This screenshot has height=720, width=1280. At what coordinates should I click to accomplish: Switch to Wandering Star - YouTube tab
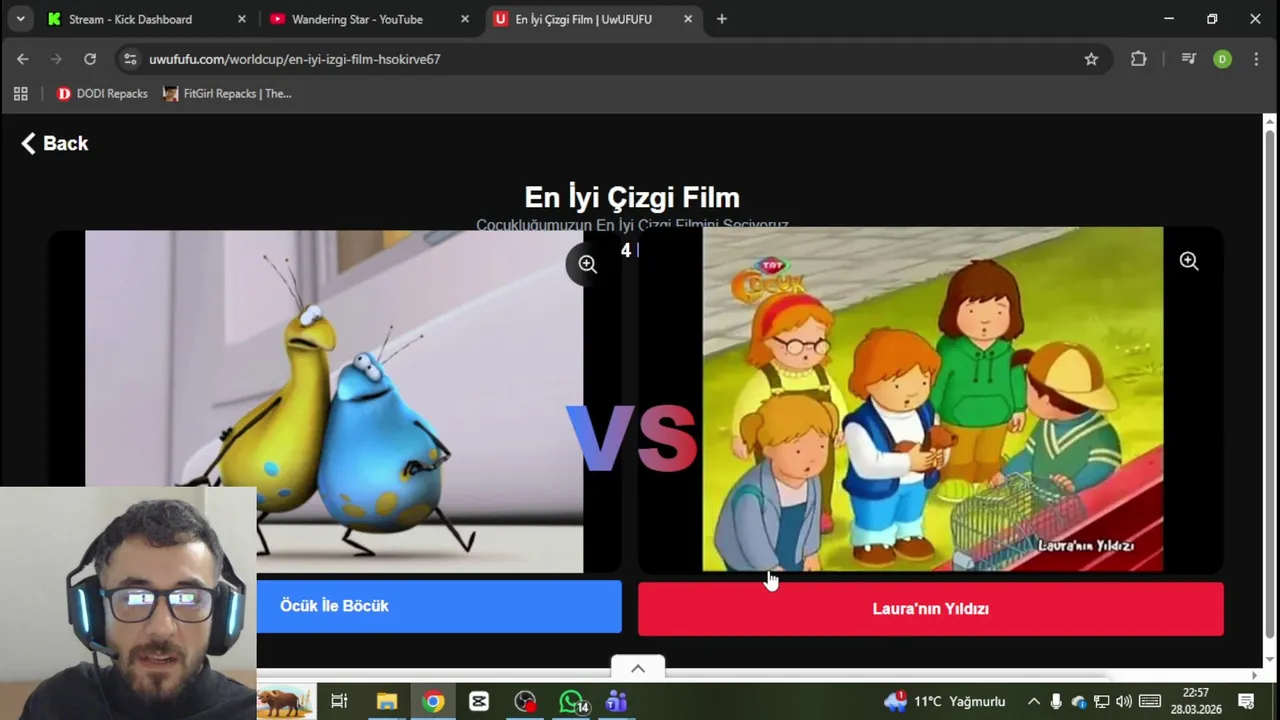coord(368,19)
